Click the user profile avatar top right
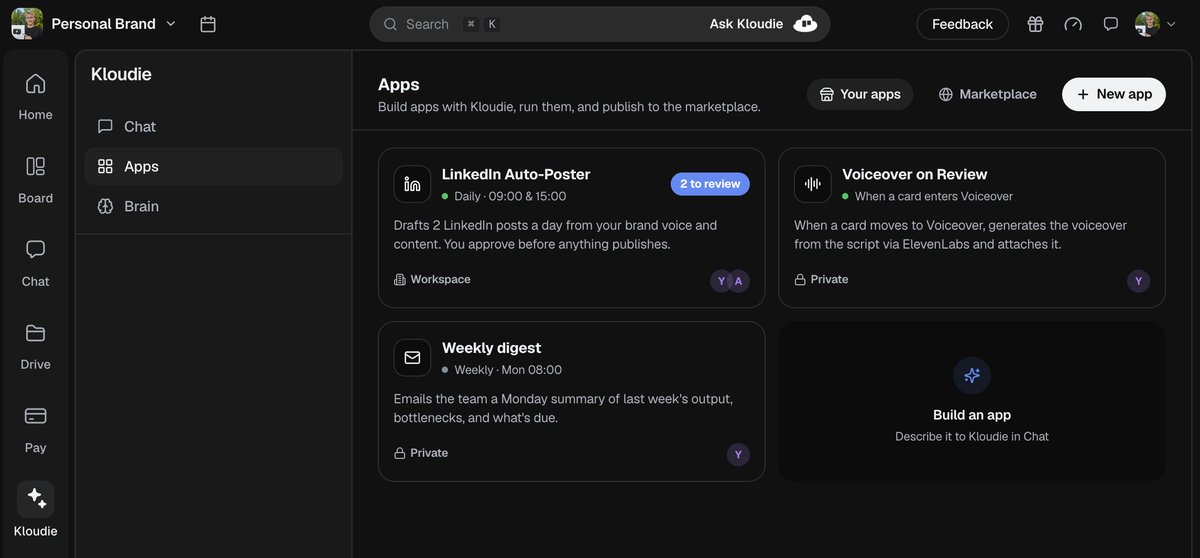Image resolution: width=1200 pixels, height=558 pixels. pyautogui.click(x=1147, y=24)
